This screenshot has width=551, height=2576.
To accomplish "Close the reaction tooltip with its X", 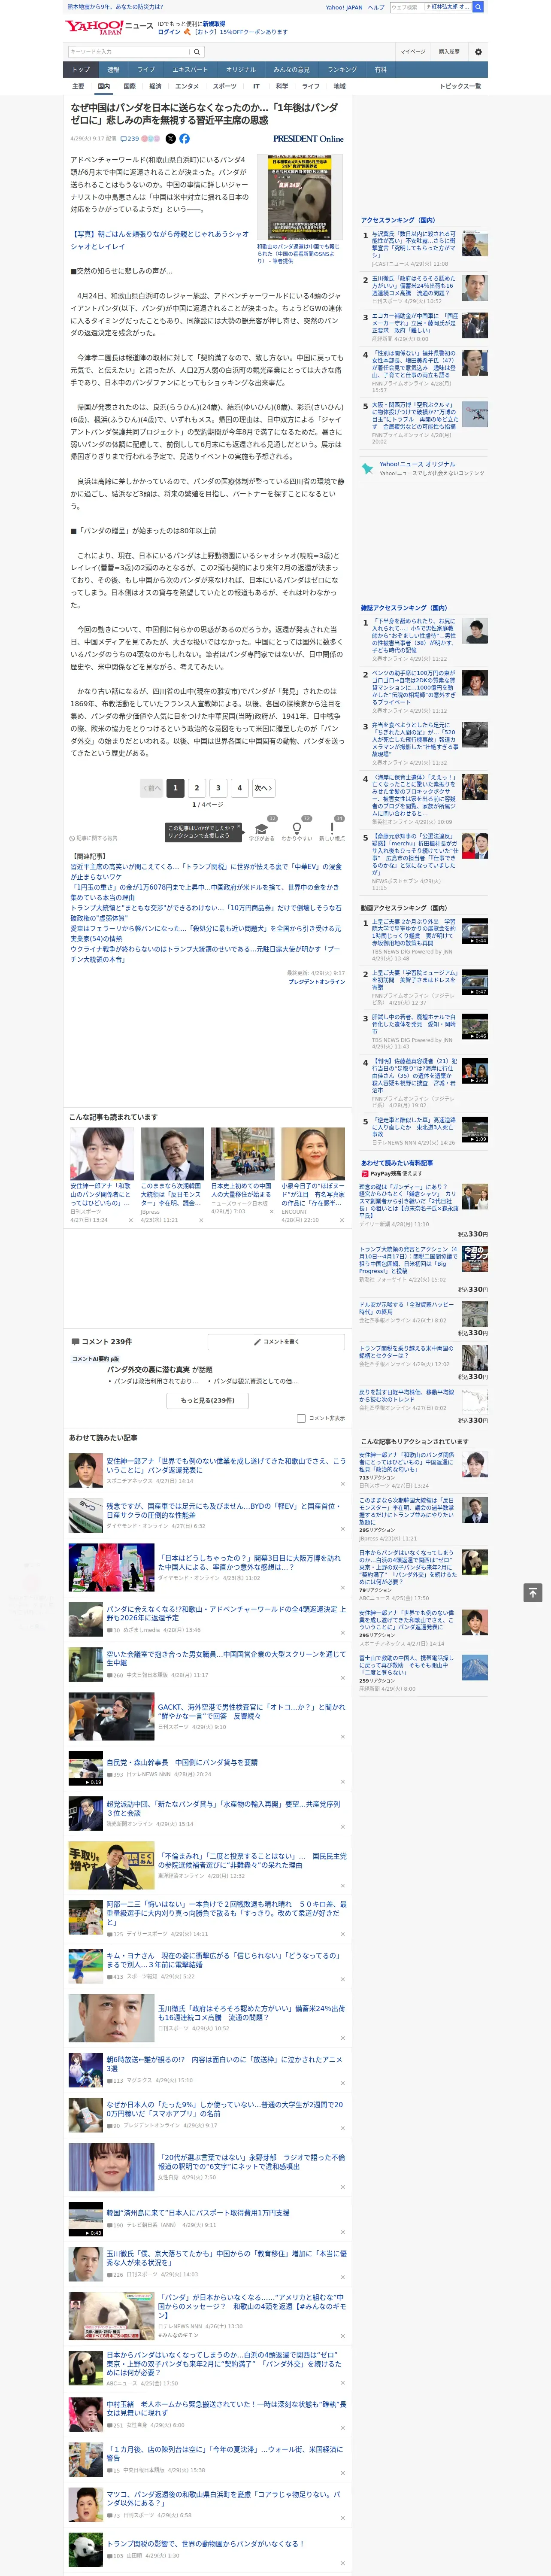I will [240, 827].
